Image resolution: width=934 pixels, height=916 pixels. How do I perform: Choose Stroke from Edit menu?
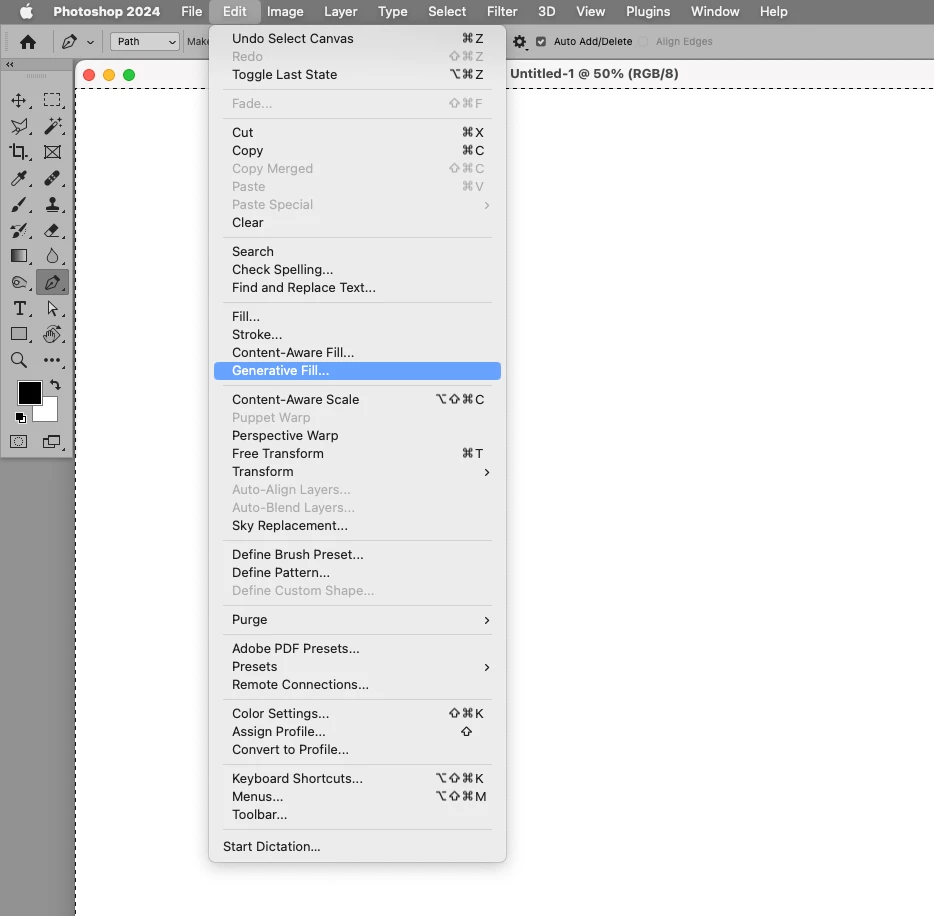[357, 335]
